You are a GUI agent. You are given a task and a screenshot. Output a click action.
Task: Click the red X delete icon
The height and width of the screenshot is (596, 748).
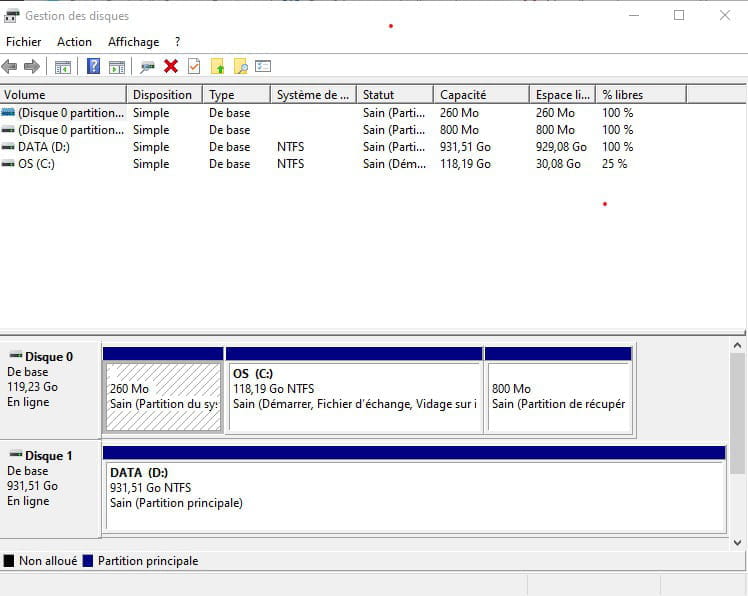point(171,66)
